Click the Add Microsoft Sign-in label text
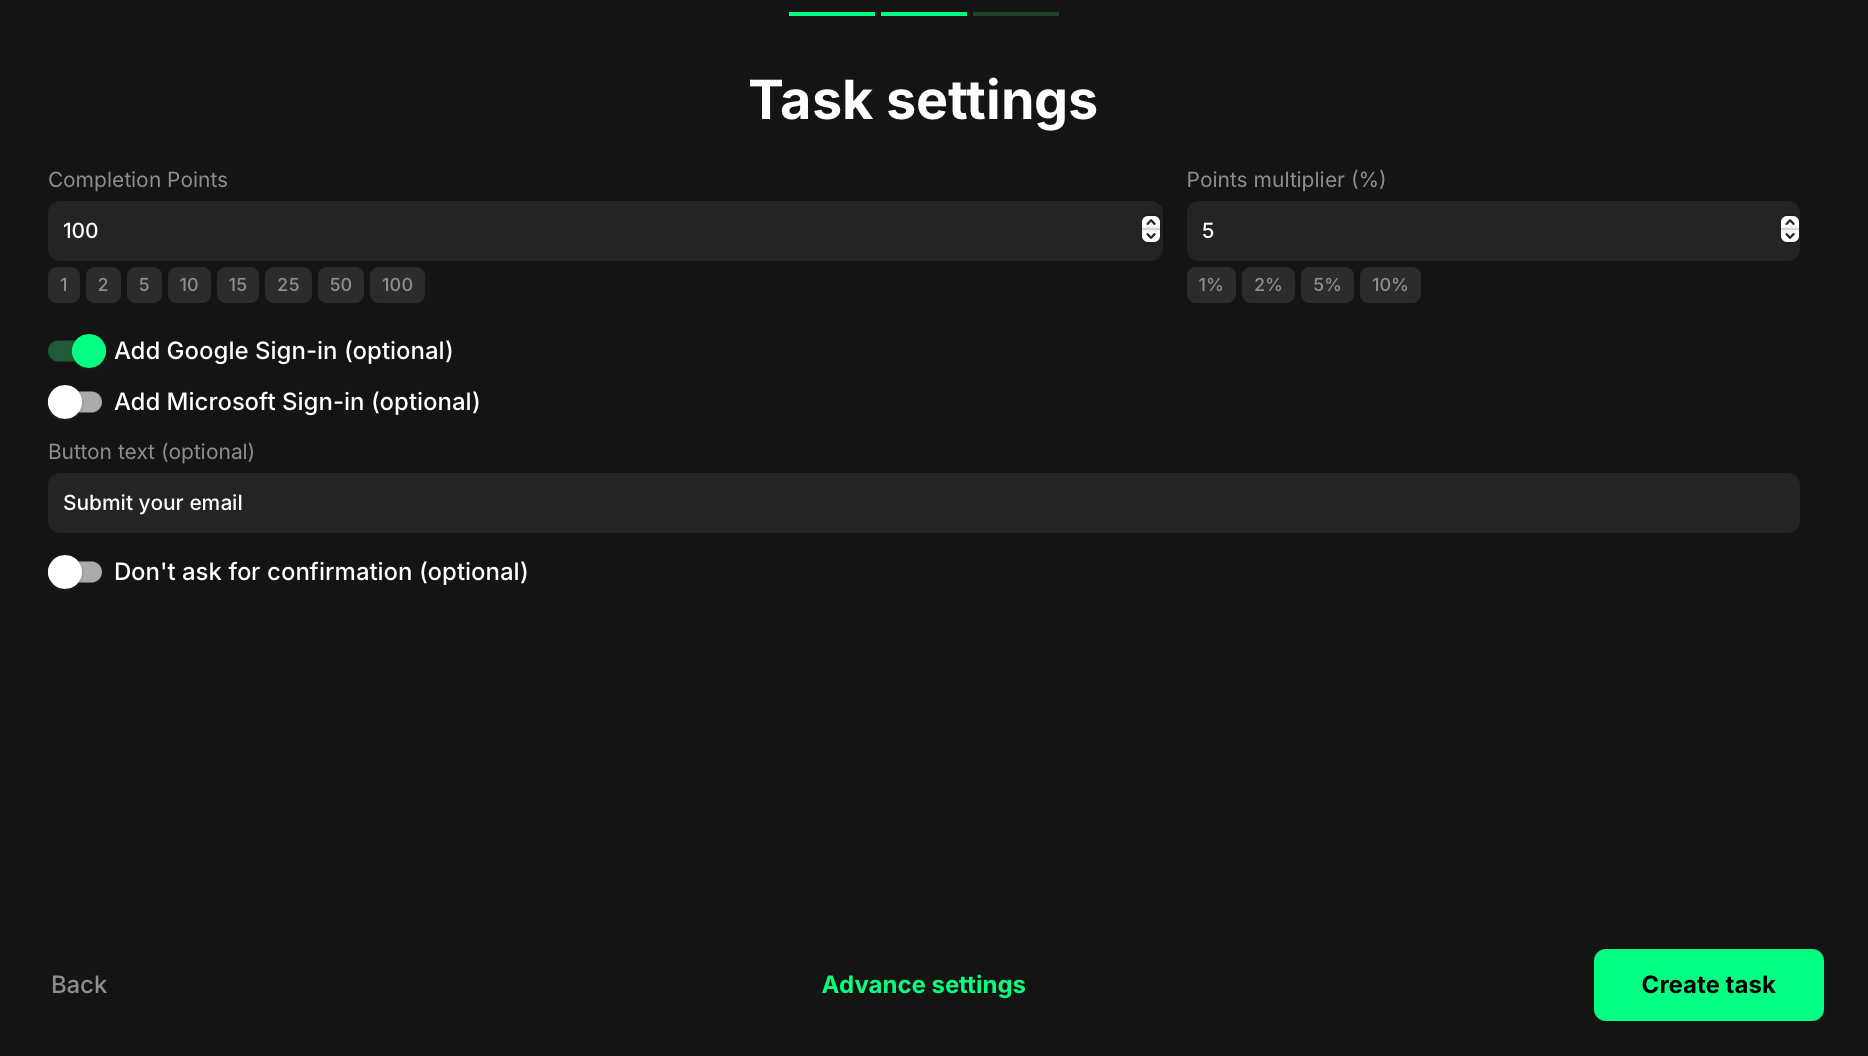1868x1056 pixels. [297, 402]
